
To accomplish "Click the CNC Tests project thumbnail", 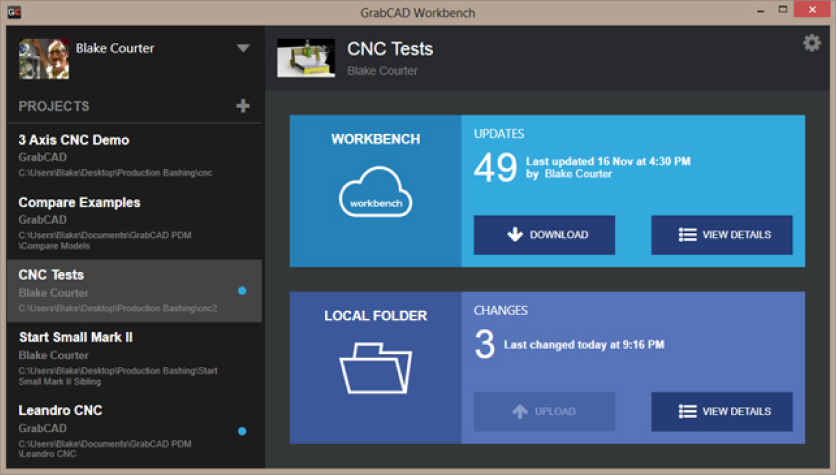I will [x=306, y=58].
